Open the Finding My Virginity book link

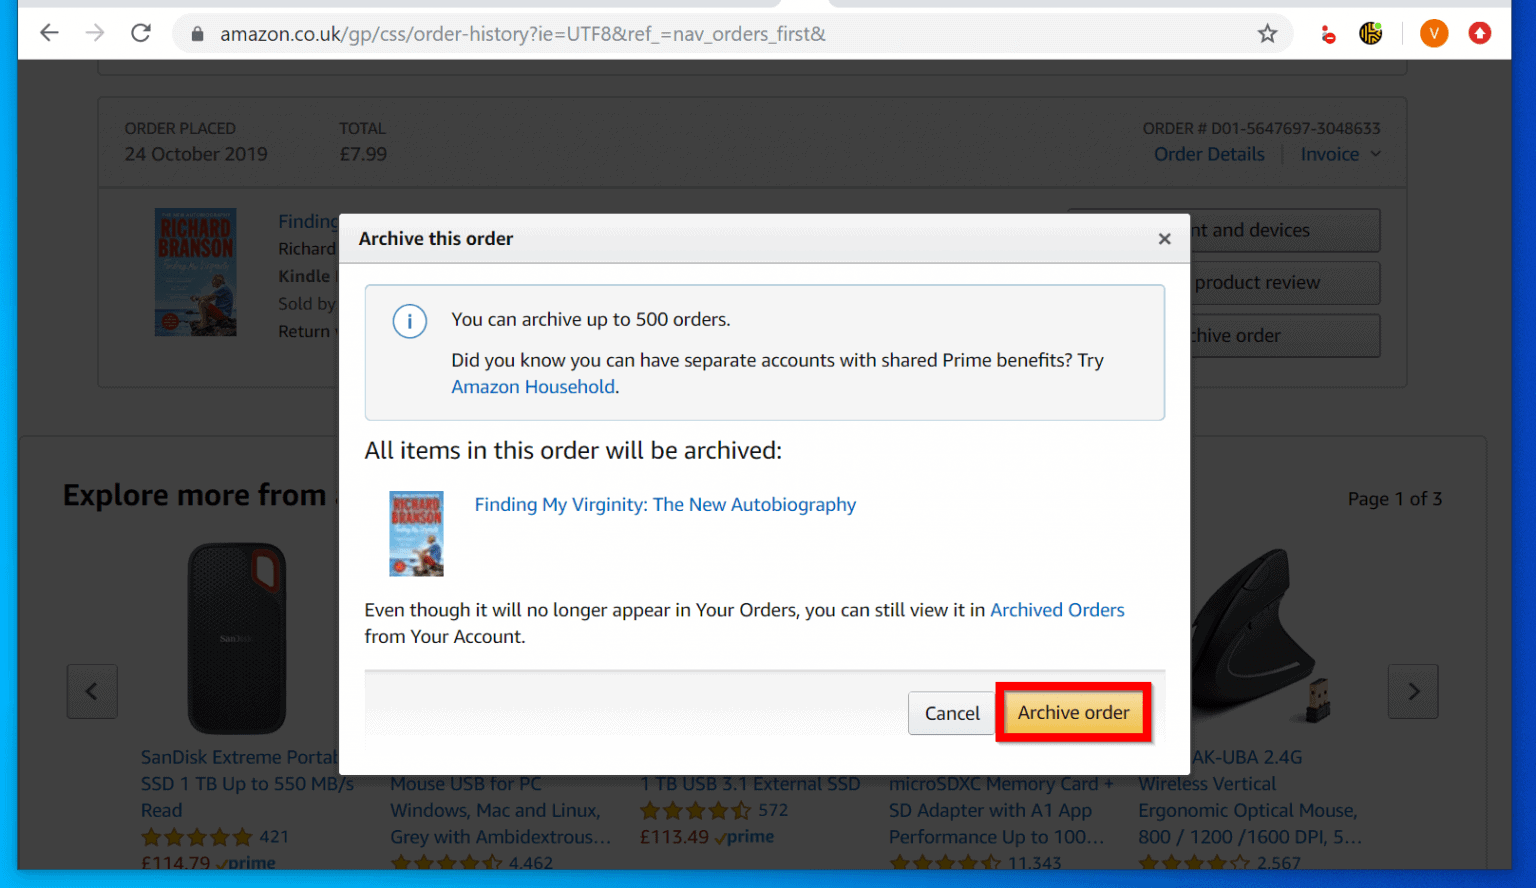pyautogui.click(x=665, y=505)
